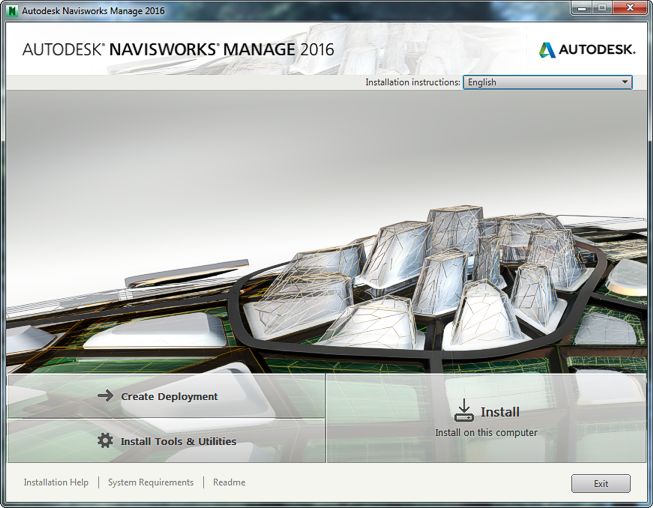Click 'Install on this computer' subtitle text
653x508 pixels.
click(486, 433)
